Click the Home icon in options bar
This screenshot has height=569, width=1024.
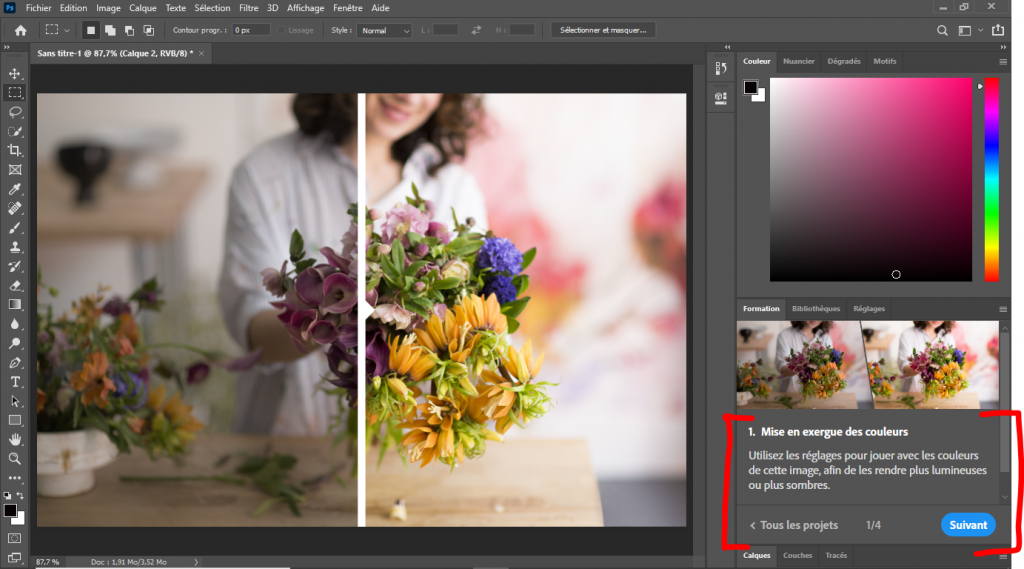[20, 30]
